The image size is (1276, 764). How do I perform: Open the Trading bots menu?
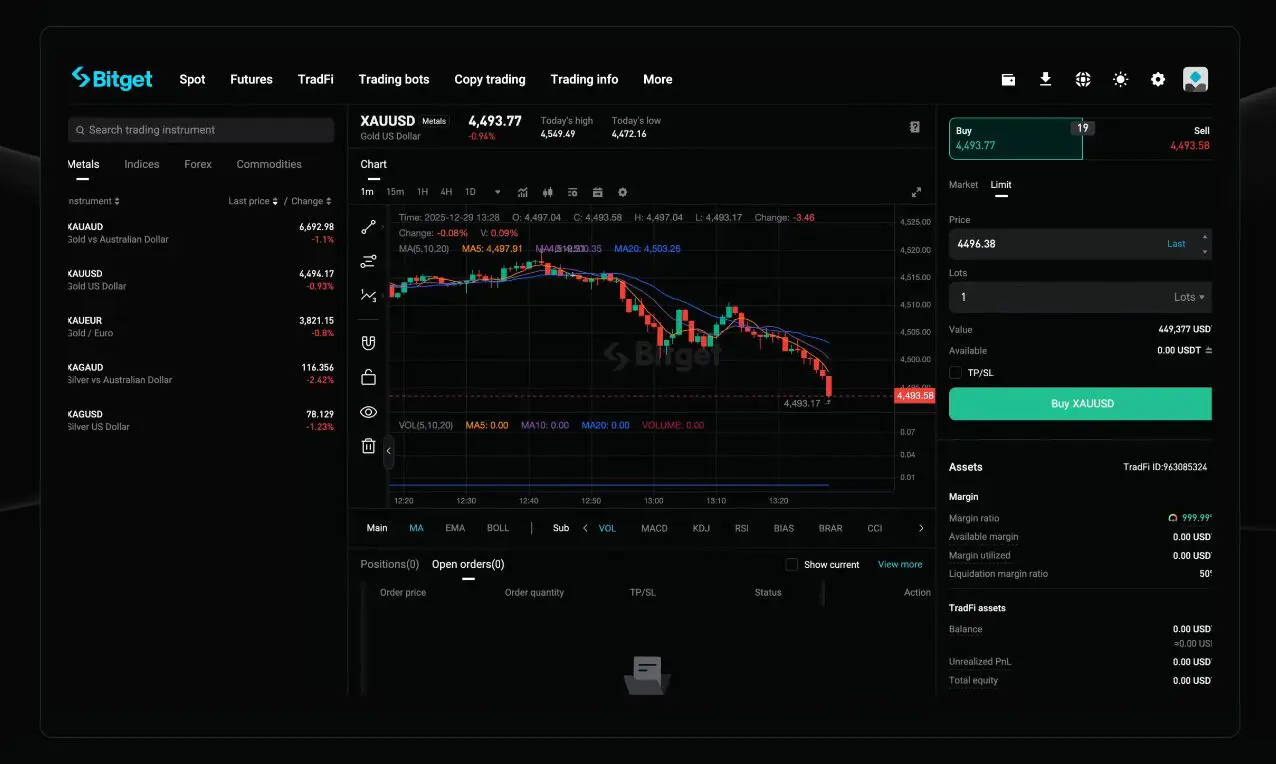394,79
